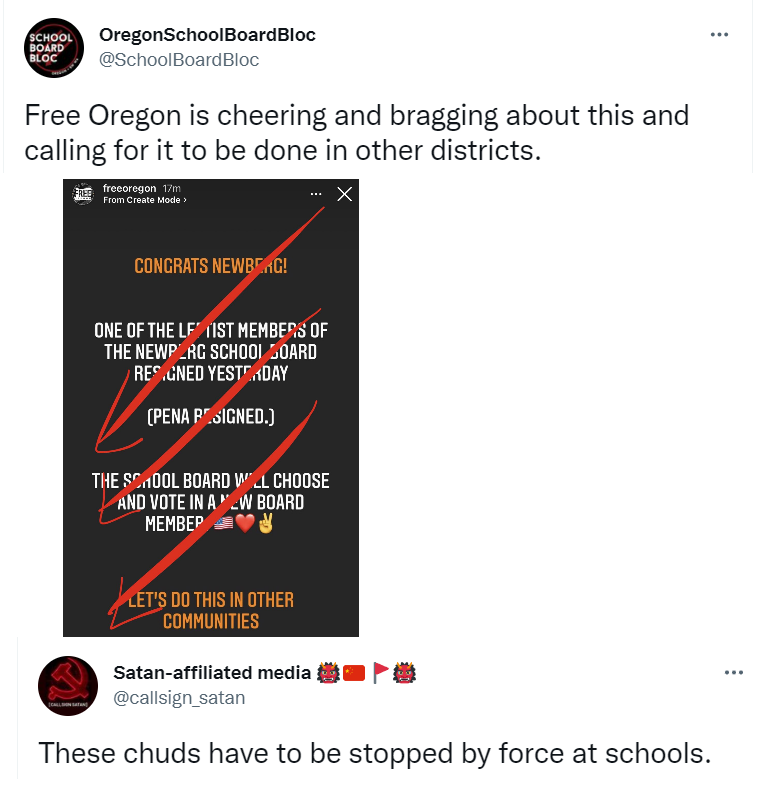
Task: Click the 'These chuds have to be stopped' tweet text
Action: tap(374, 753)
